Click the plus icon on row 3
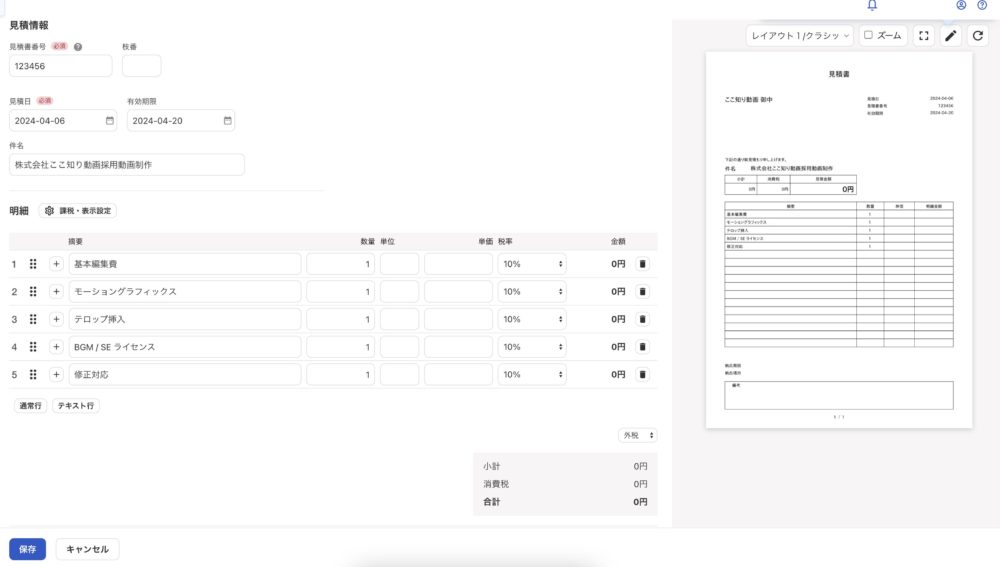The height and width of the screenshot is (567, 1000). (x=56, y=319)
